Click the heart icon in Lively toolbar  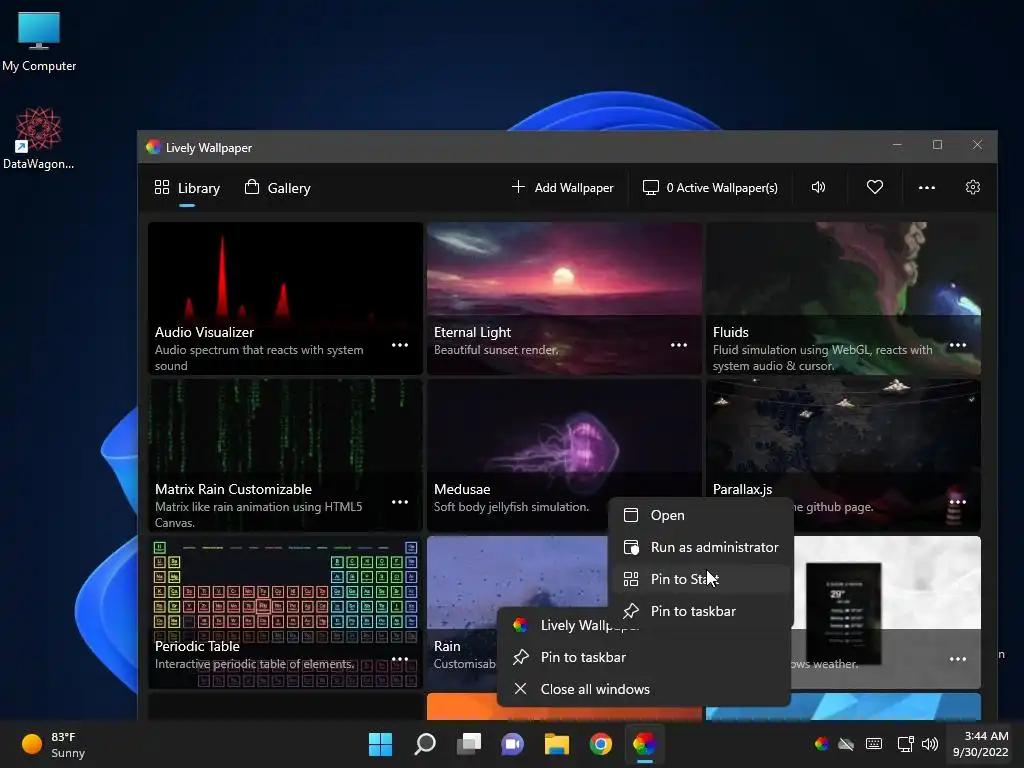(874, 187)
